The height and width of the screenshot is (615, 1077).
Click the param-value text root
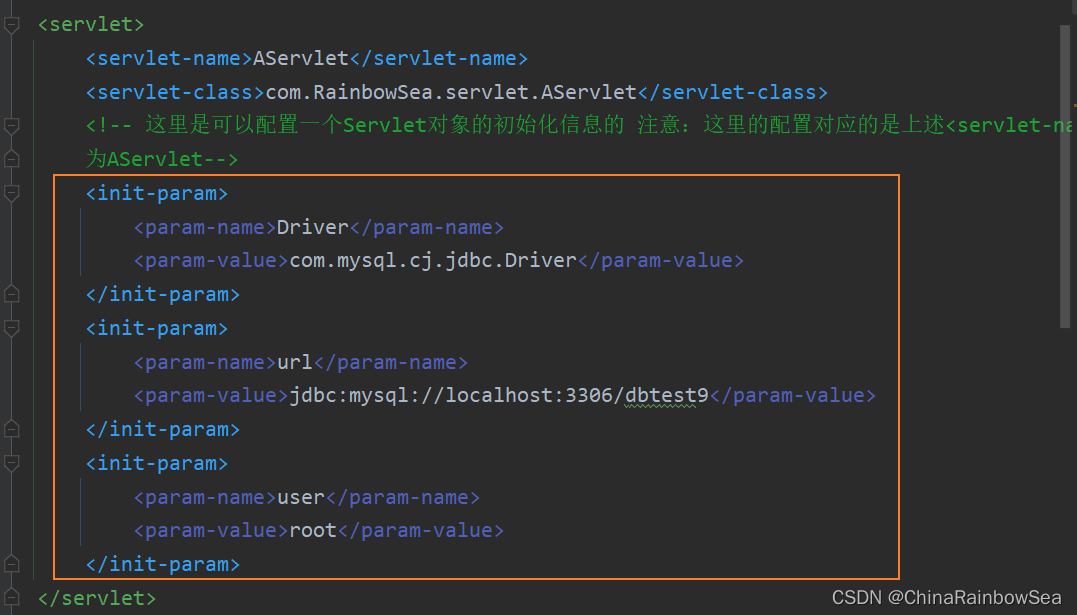[313, 530]
